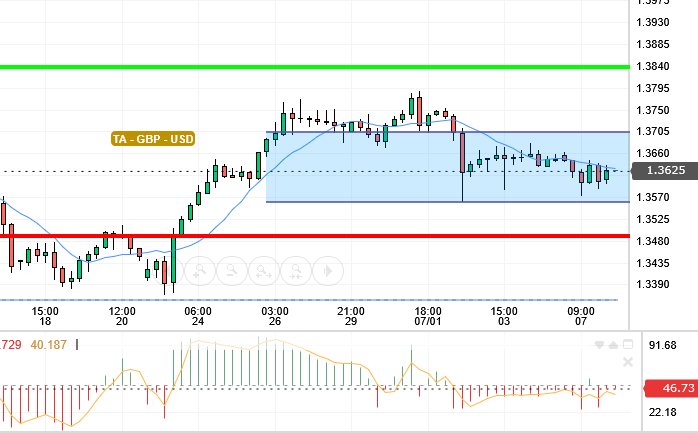Close the indicator pane with X
Viewport: 698px width, 433px height.
(628, 362)
